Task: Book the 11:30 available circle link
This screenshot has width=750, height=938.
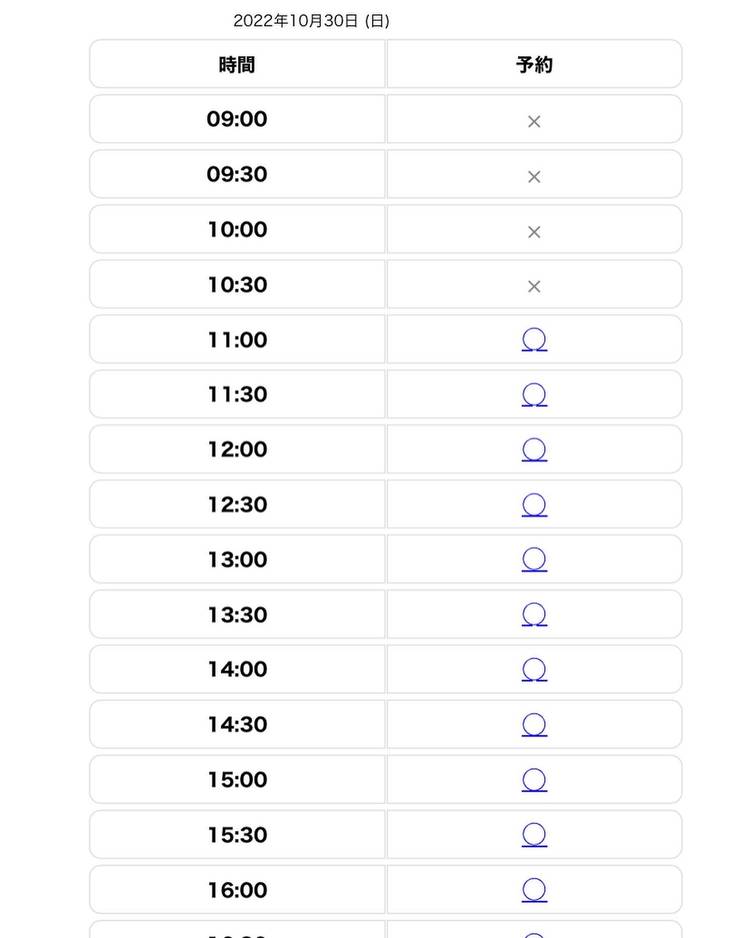Action: tap(534, 395)
